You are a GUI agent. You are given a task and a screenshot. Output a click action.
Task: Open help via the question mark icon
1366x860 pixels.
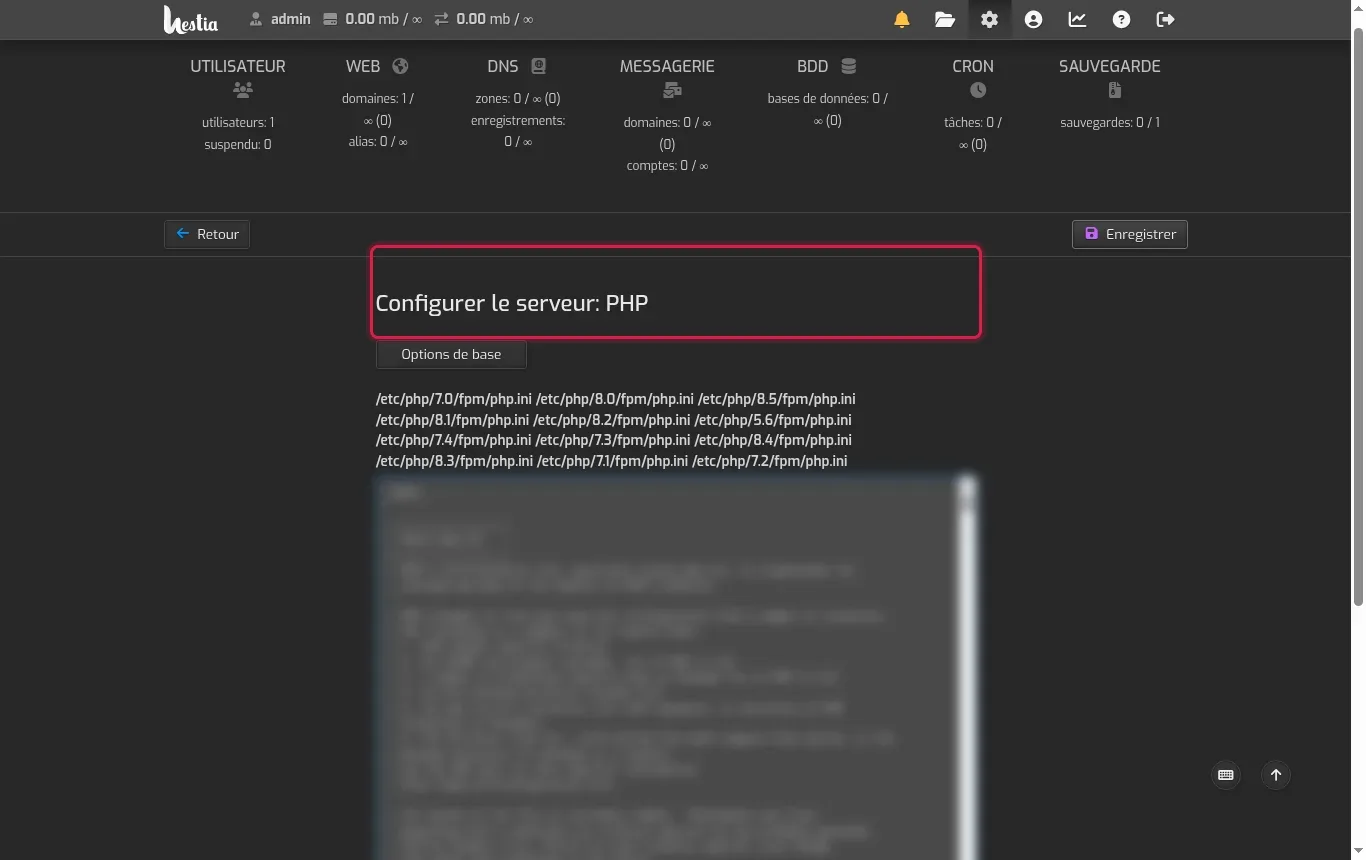click(1121, 19)
